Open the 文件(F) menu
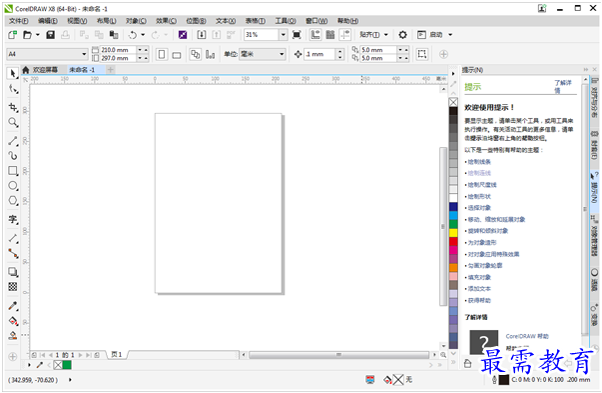The height and width of the screenshot is (393, 602). pyautogui.click(x=19, y=21)
